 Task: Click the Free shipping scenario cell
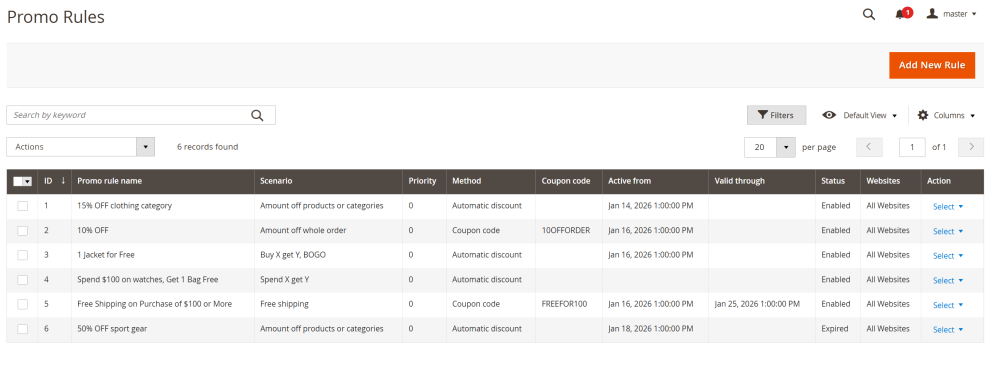click(x=284, y=304)
